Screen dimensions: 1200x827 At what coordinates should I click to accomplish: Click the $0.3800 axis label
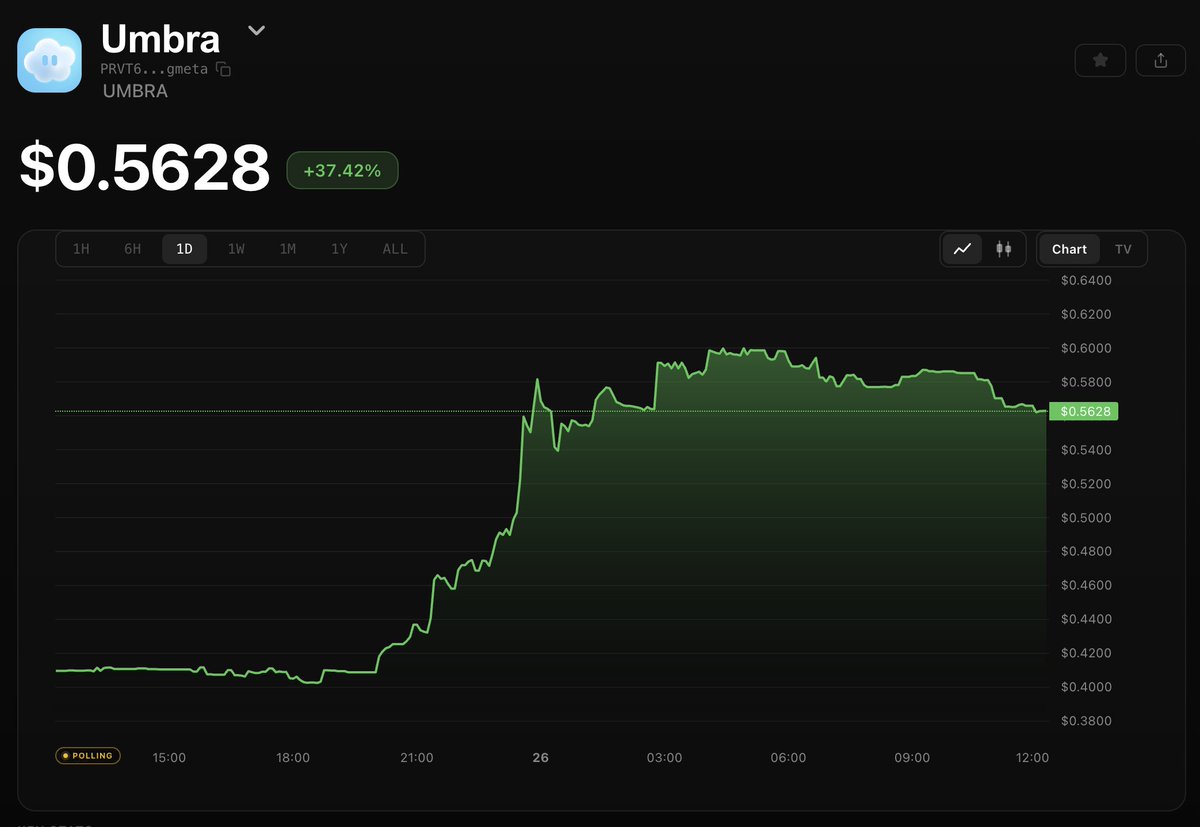pyautogui.click(x=1086, y=721)
